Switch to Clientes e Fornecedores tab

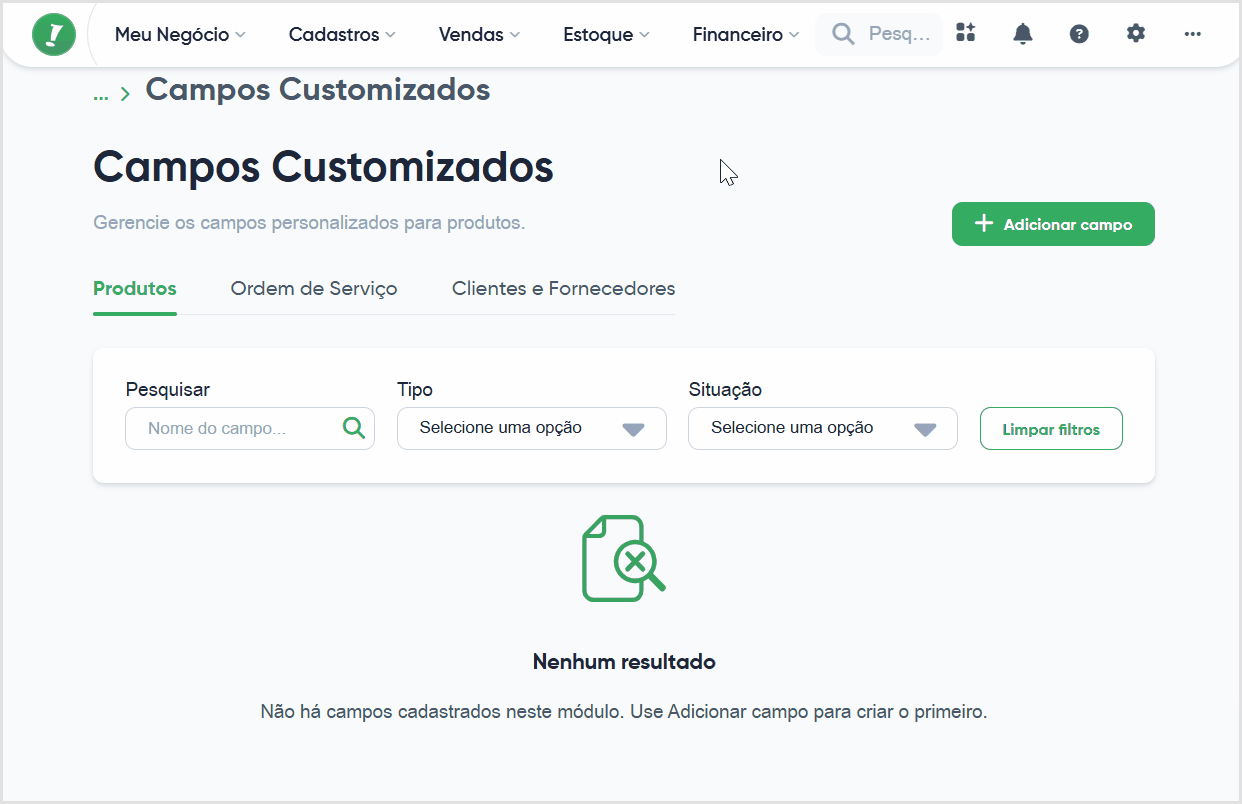pos(563,289)
